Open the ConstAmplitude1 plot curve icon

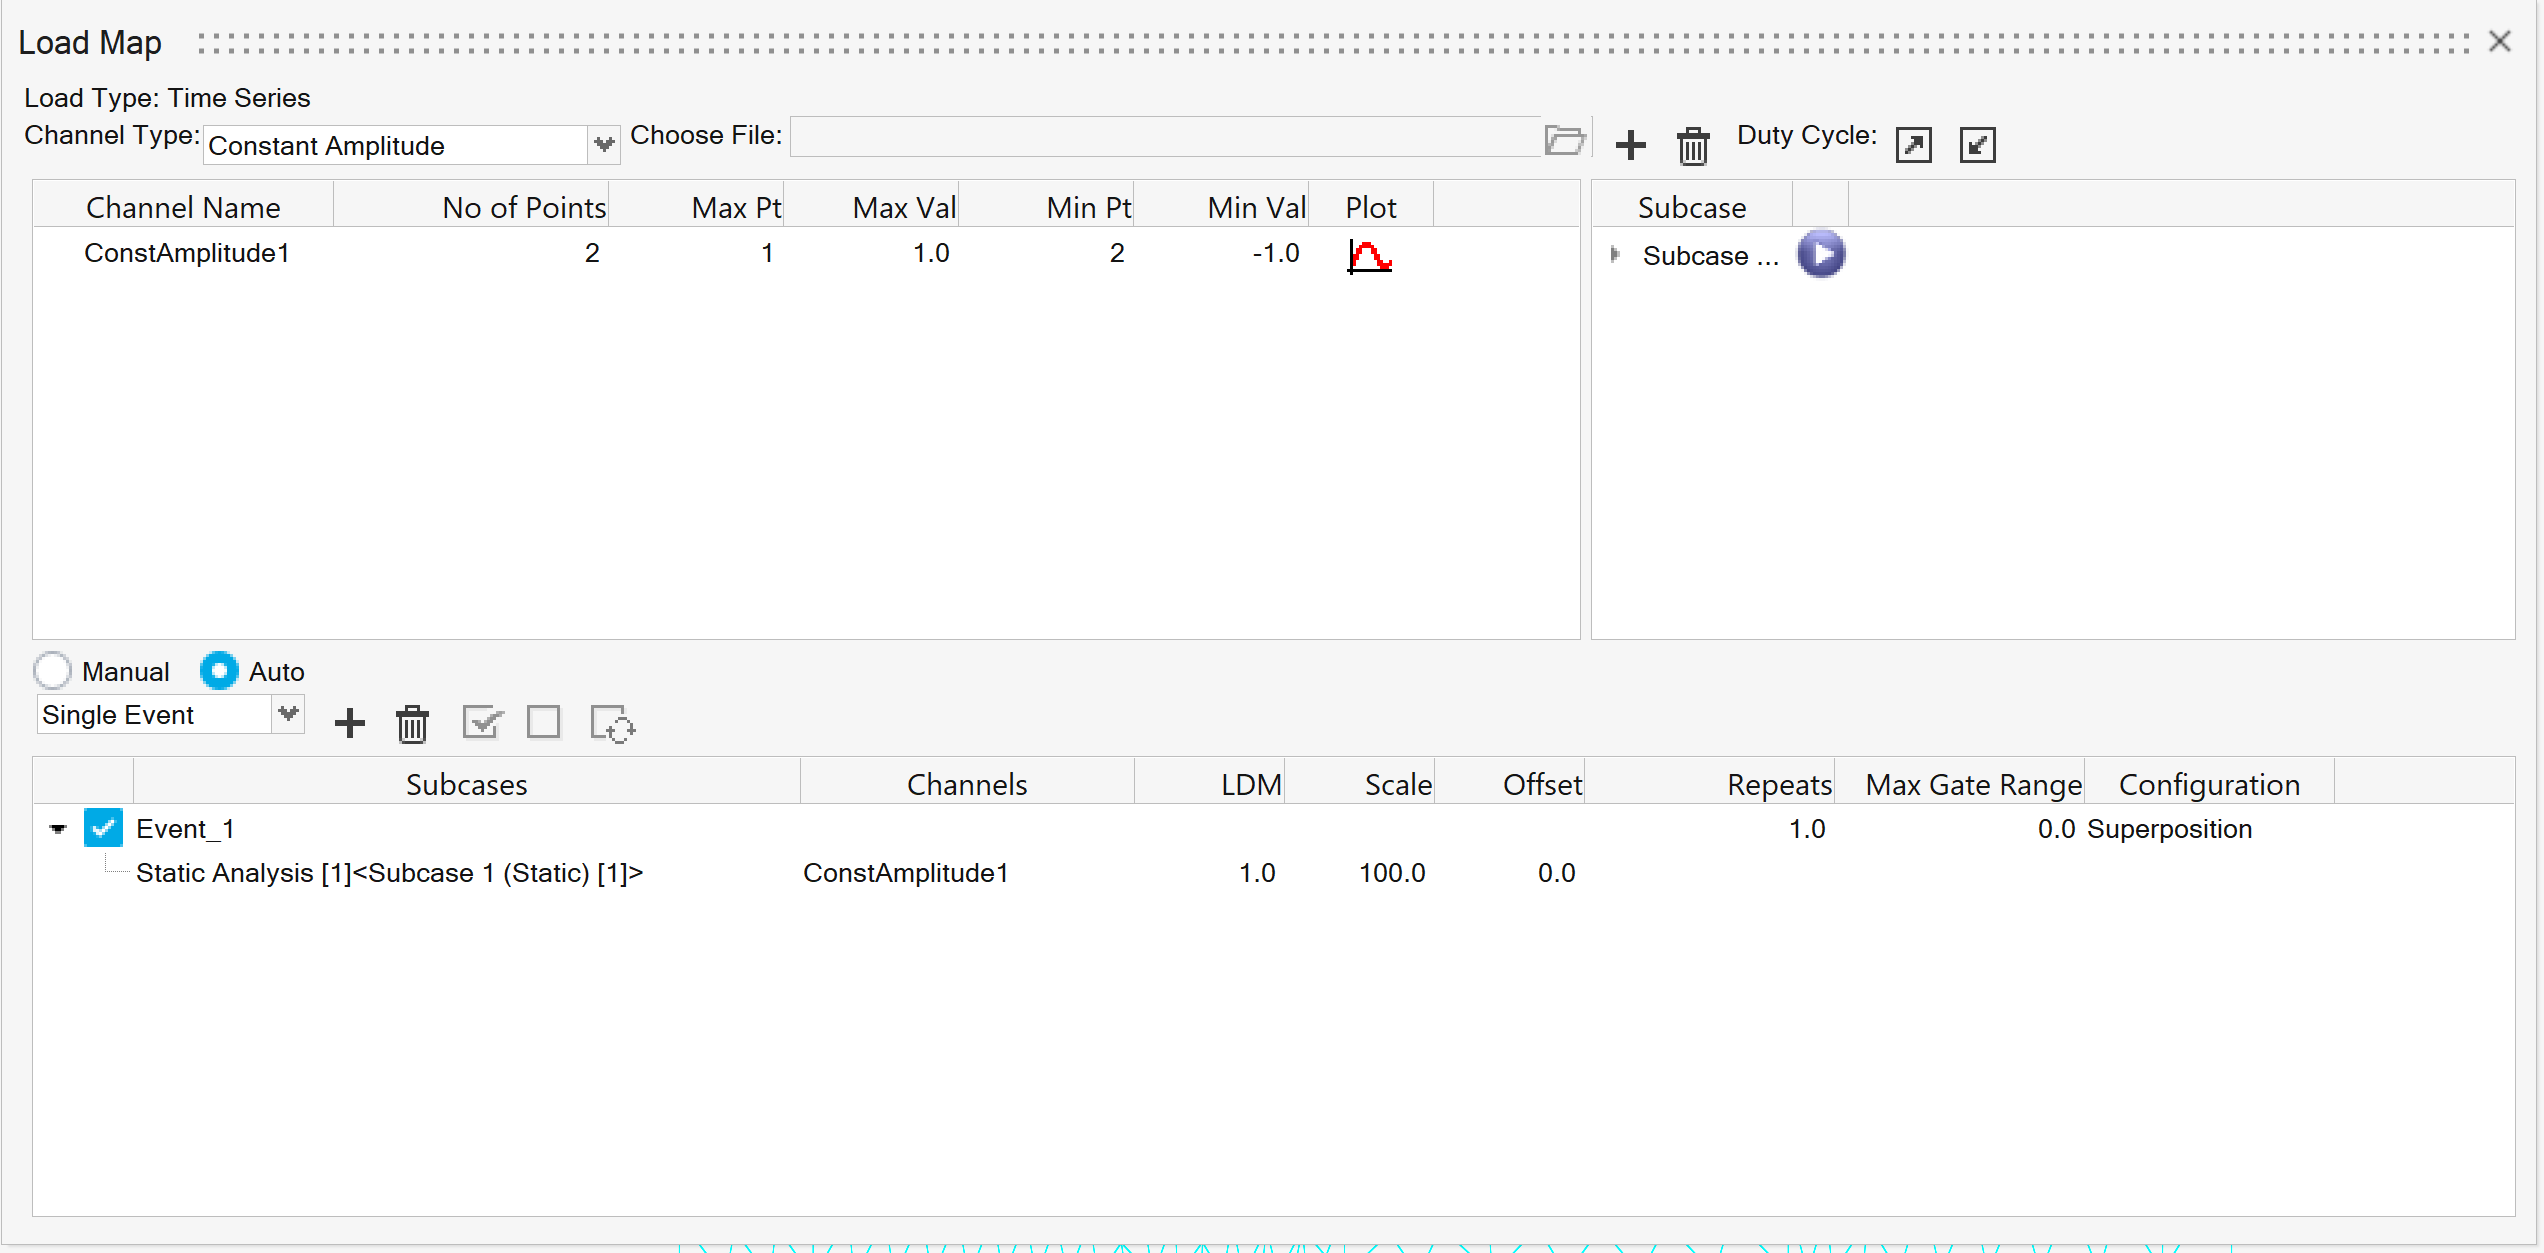click(1369, 256)
